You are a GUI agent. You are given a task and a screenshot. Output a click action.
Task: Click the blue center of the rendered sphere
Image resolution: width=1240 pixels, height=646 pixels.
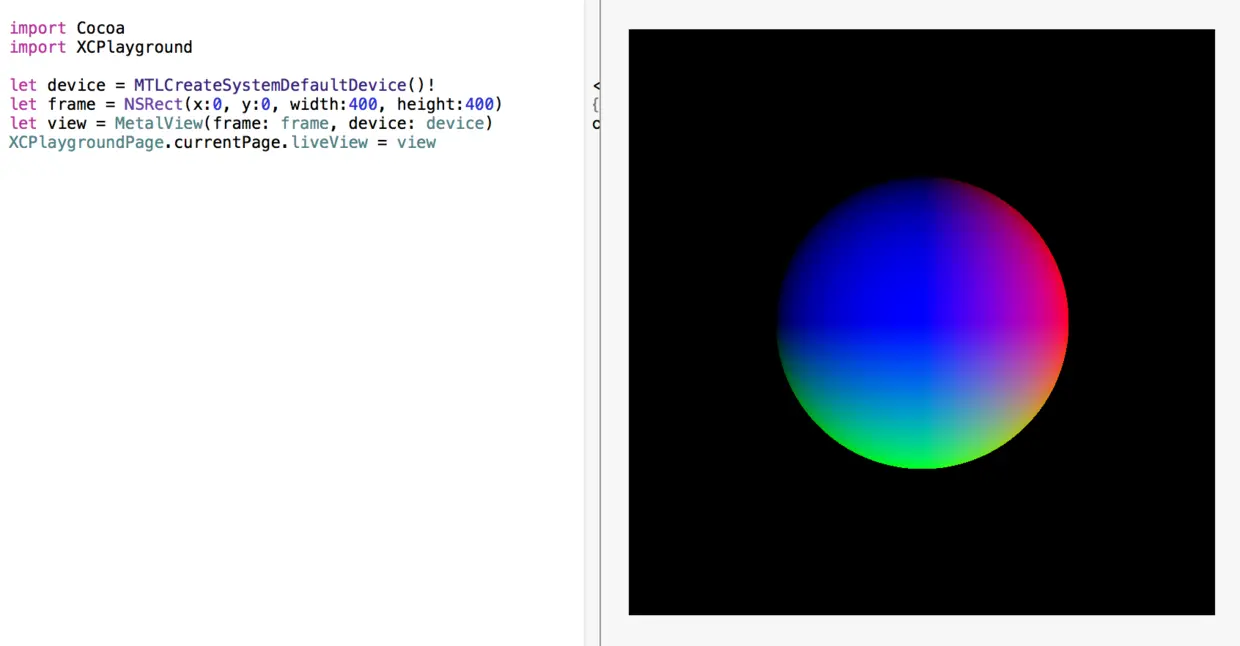[x=922, y=322]
